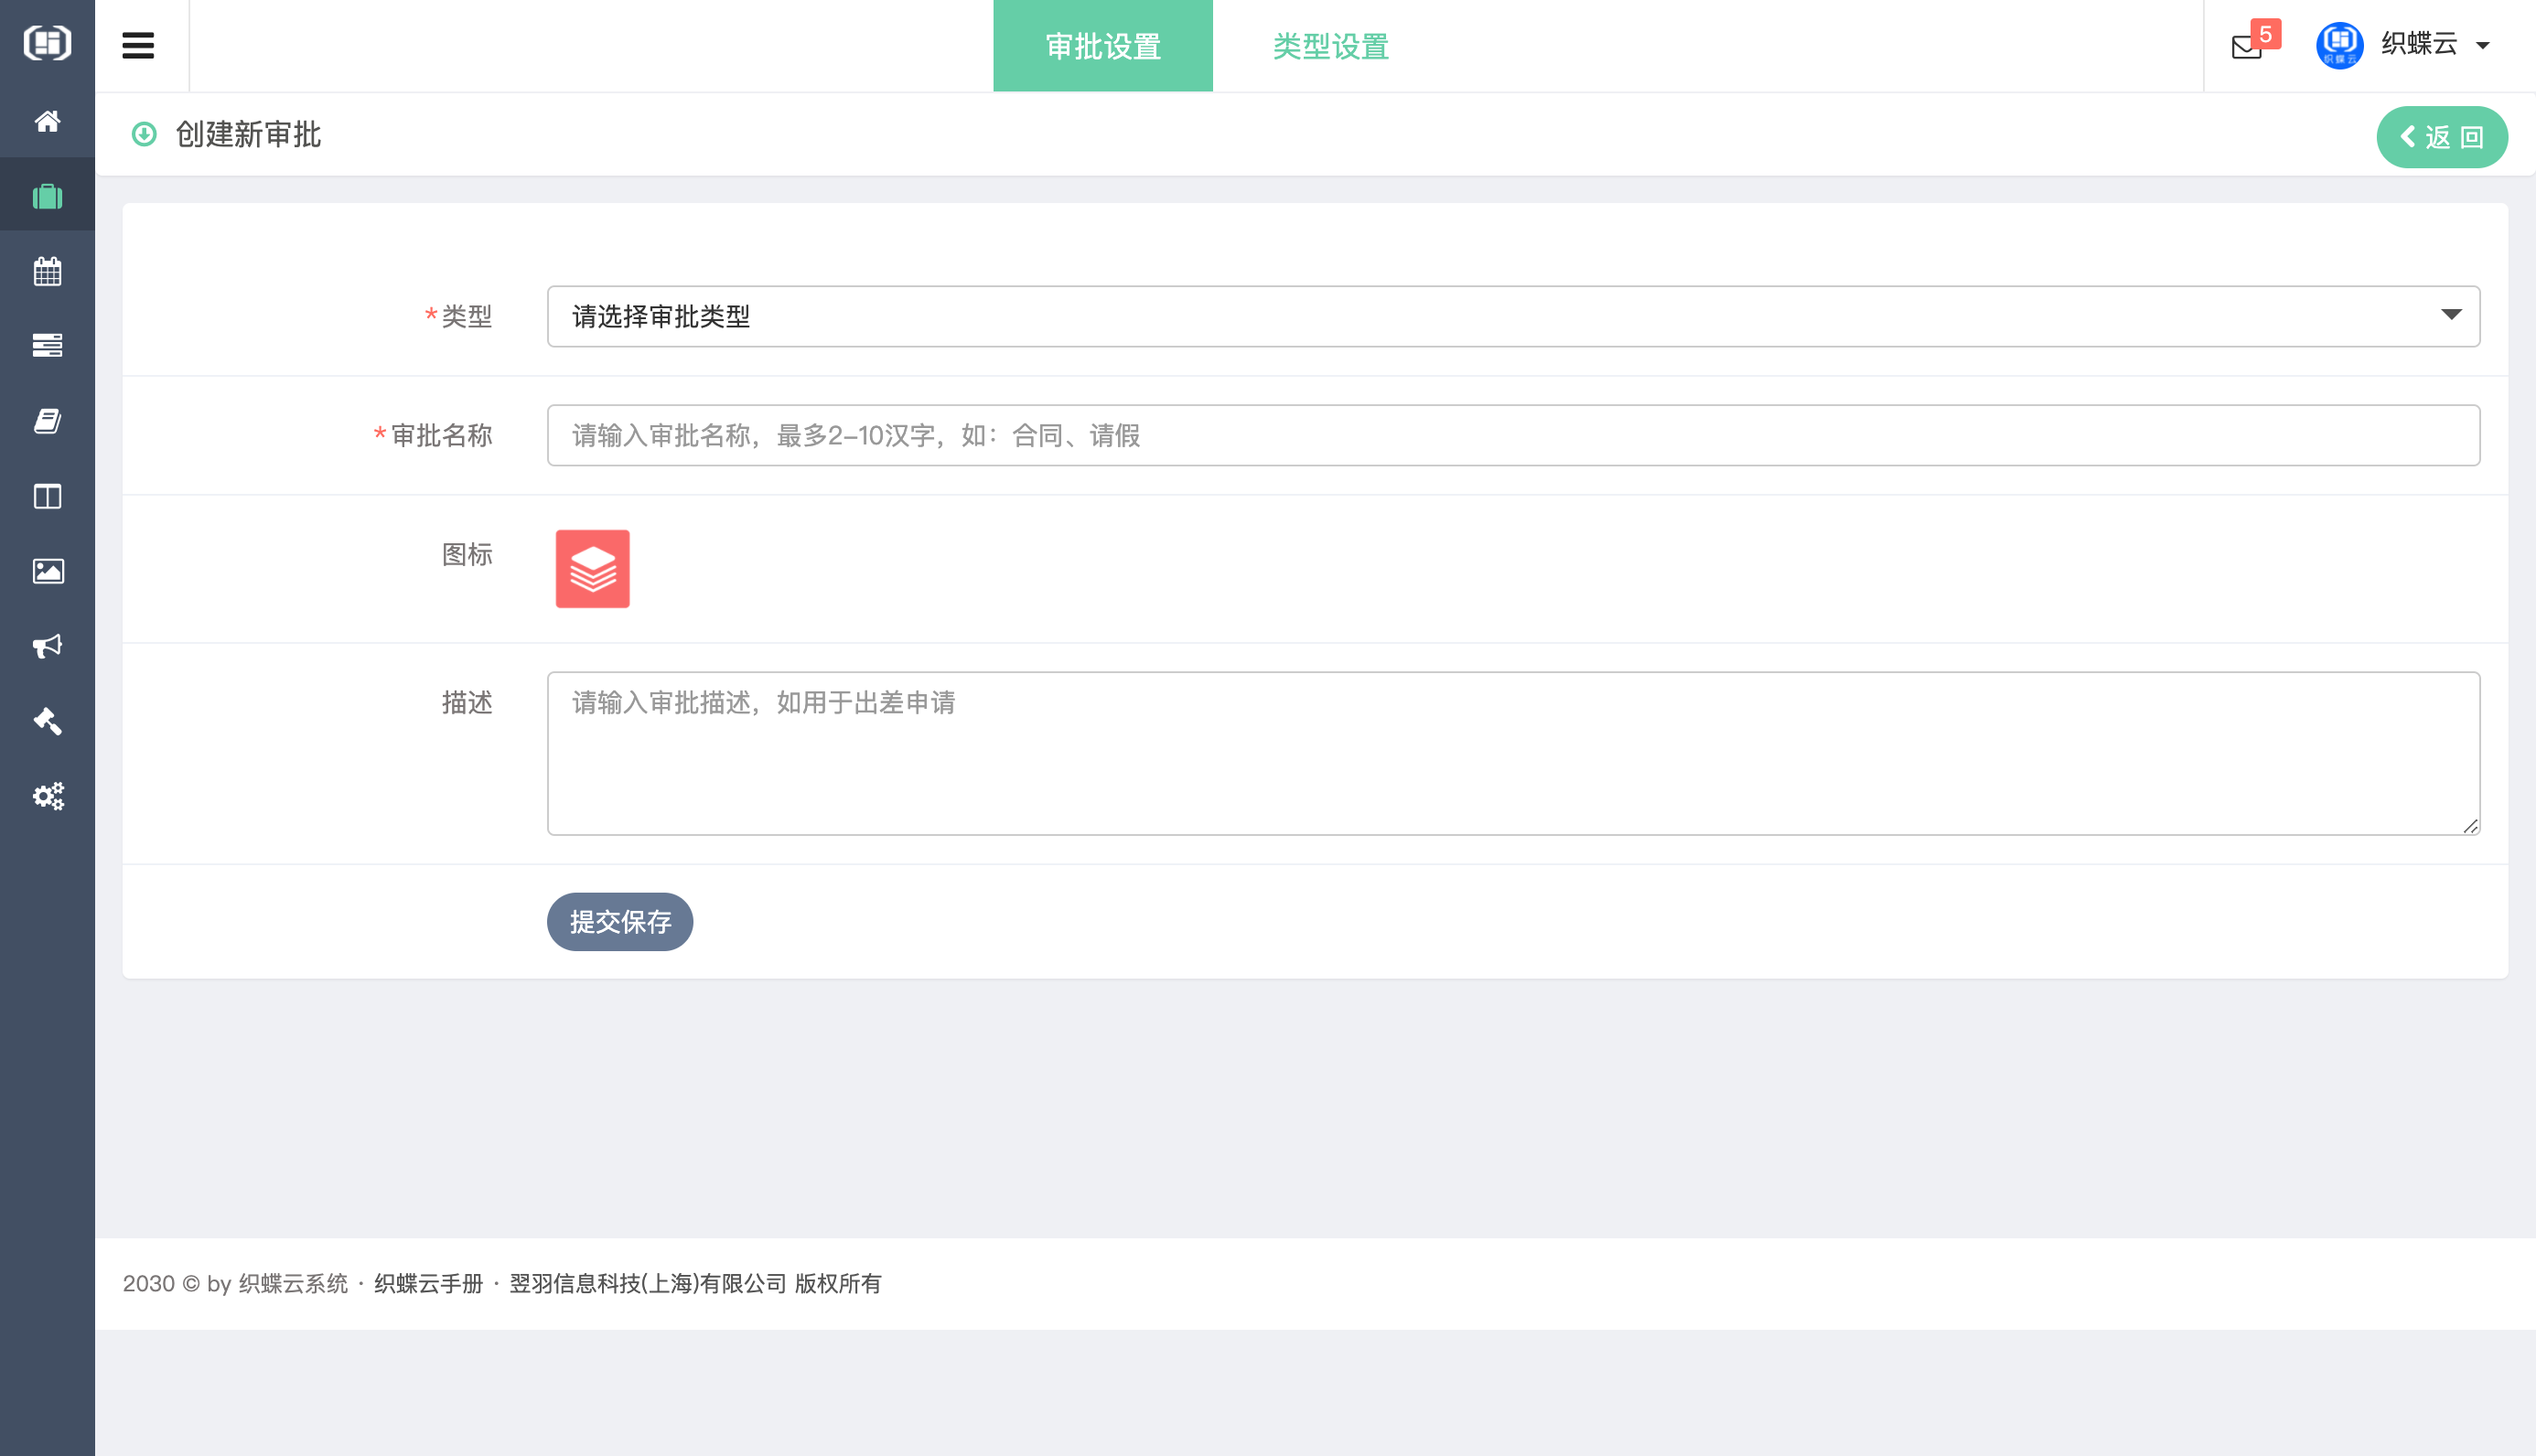Screen dimensions: 2536x1456
Task: Open the mail notifications icon with badge
Action: 2246,46
